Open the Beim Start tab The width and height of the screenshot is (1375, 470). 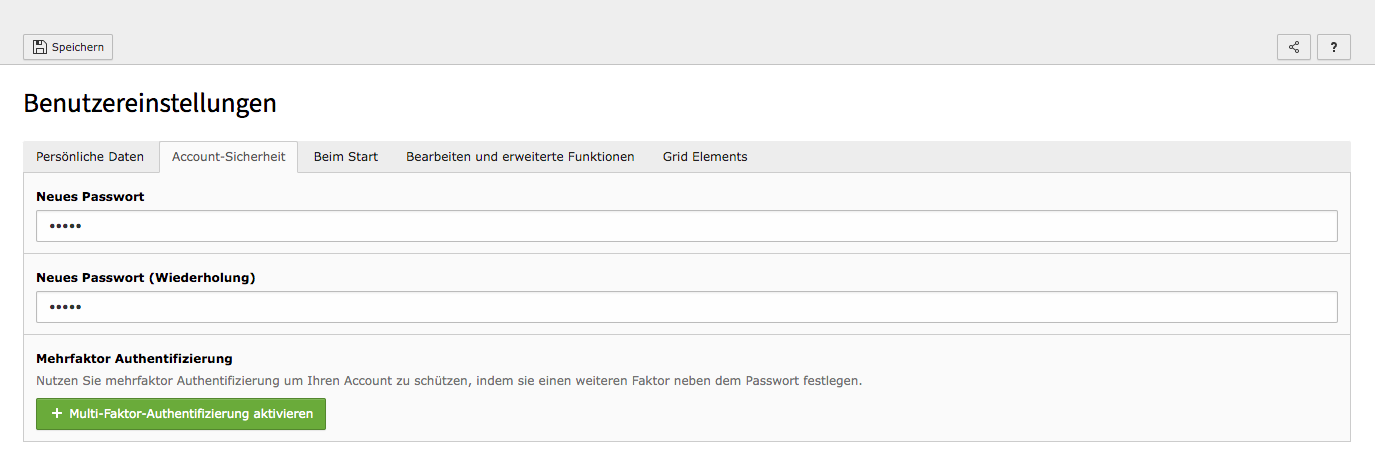[346, 157]
